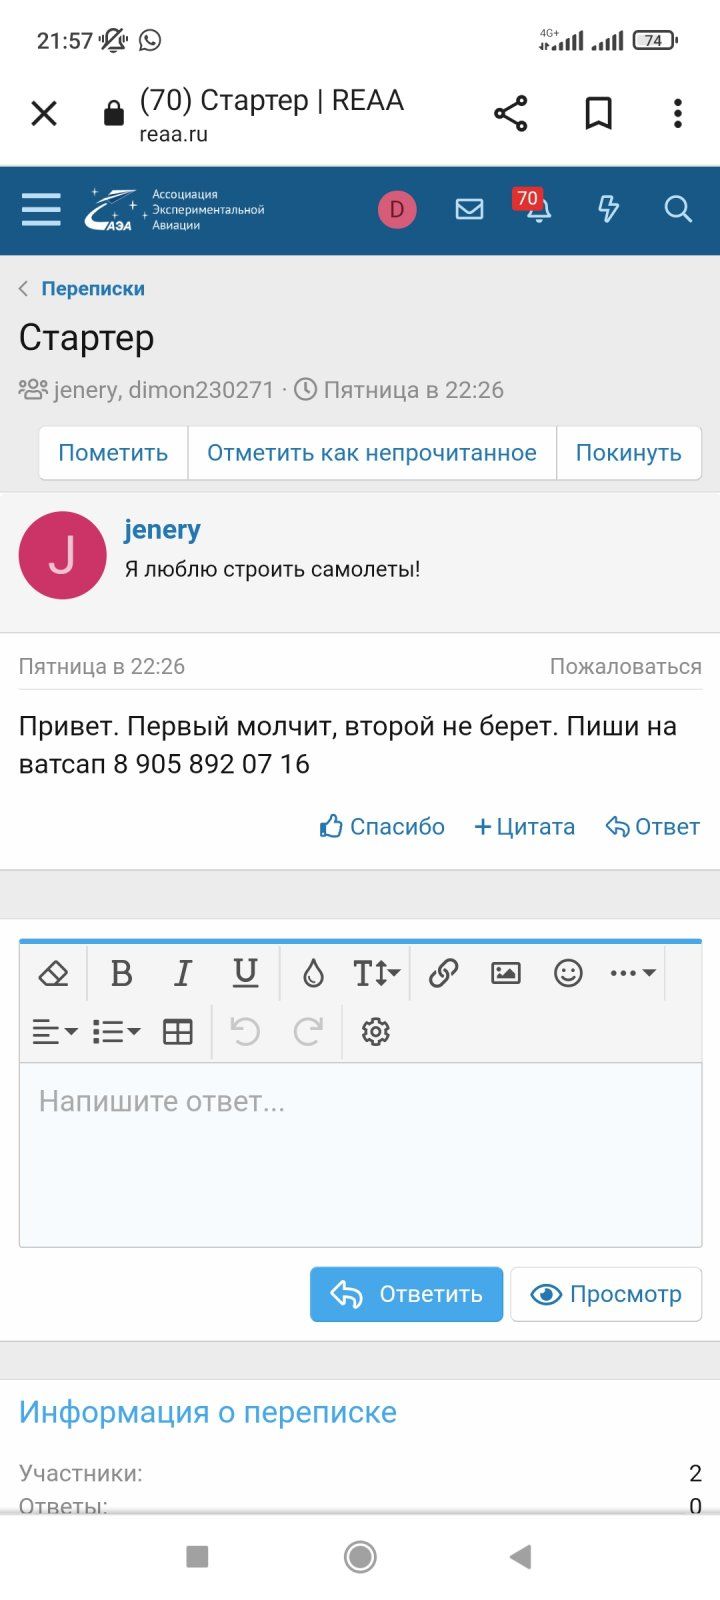Screen dimensions: 720x1600
Task: Open notifications bell with 70 badge
Action: [535, 205]
